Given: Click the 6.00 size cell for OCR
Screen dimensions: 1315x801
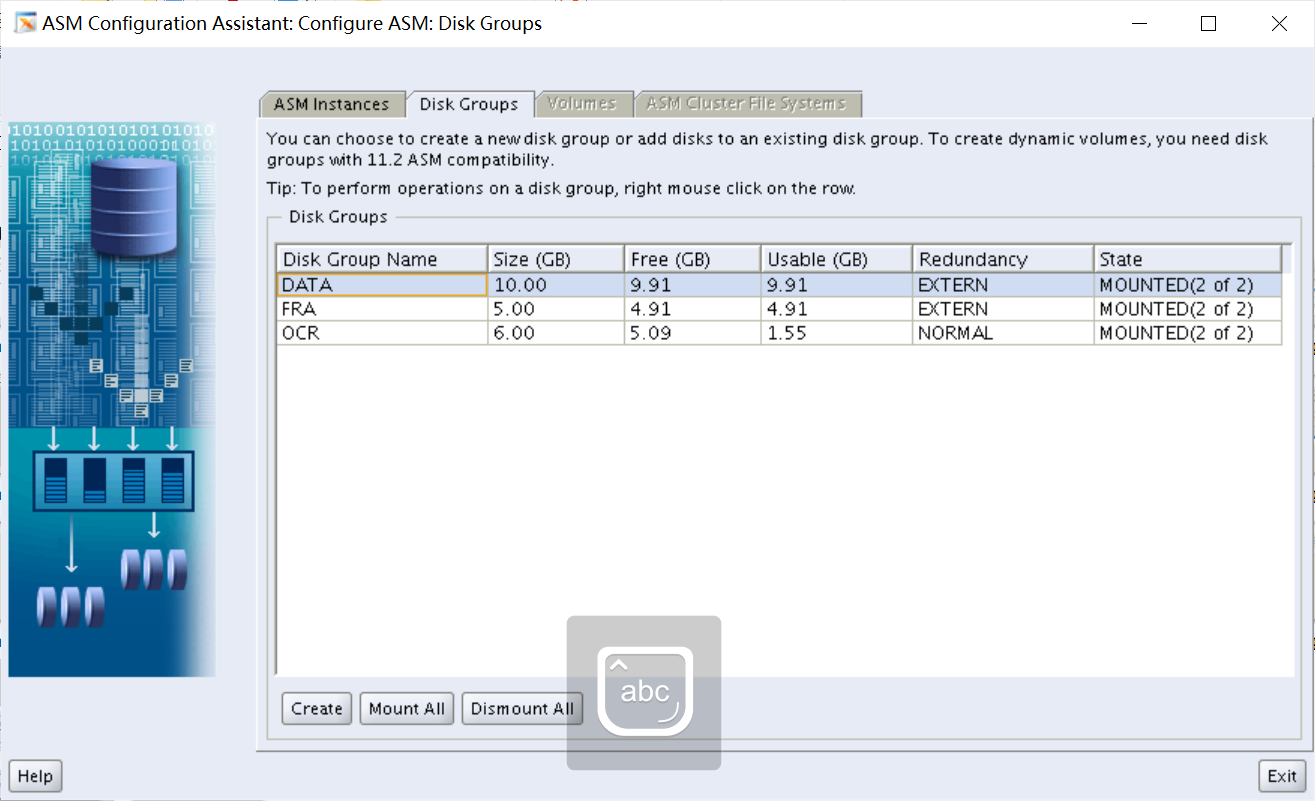Looking at the screenshot, I should (x=556, y=333).
